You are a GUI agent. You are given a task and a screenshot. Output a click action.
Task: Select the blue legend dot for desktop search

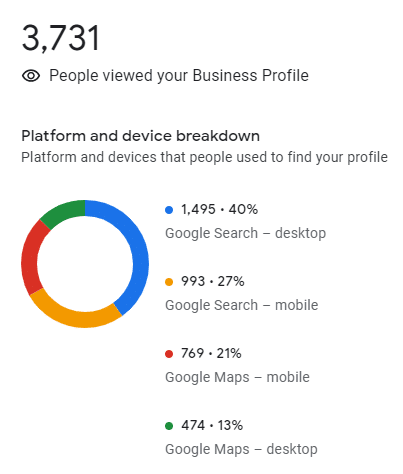(x=169, y=210)
